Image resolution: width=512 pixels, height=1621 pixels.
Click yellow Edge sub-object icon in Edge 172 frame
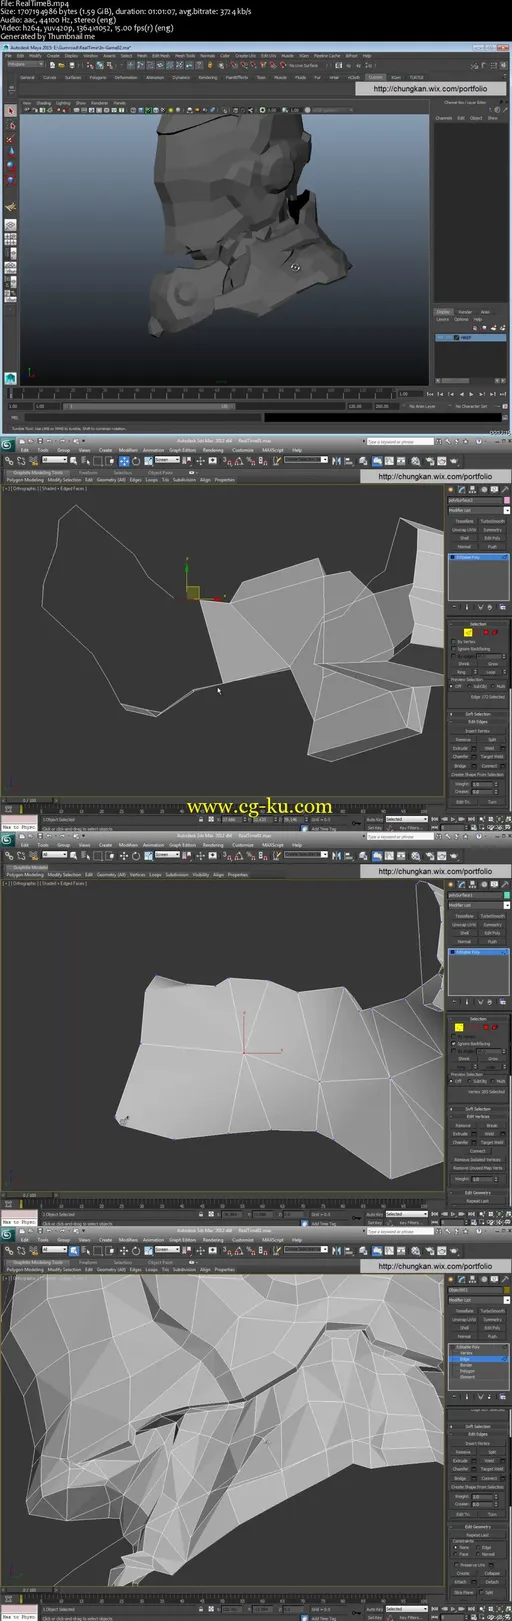coord(468,633)
